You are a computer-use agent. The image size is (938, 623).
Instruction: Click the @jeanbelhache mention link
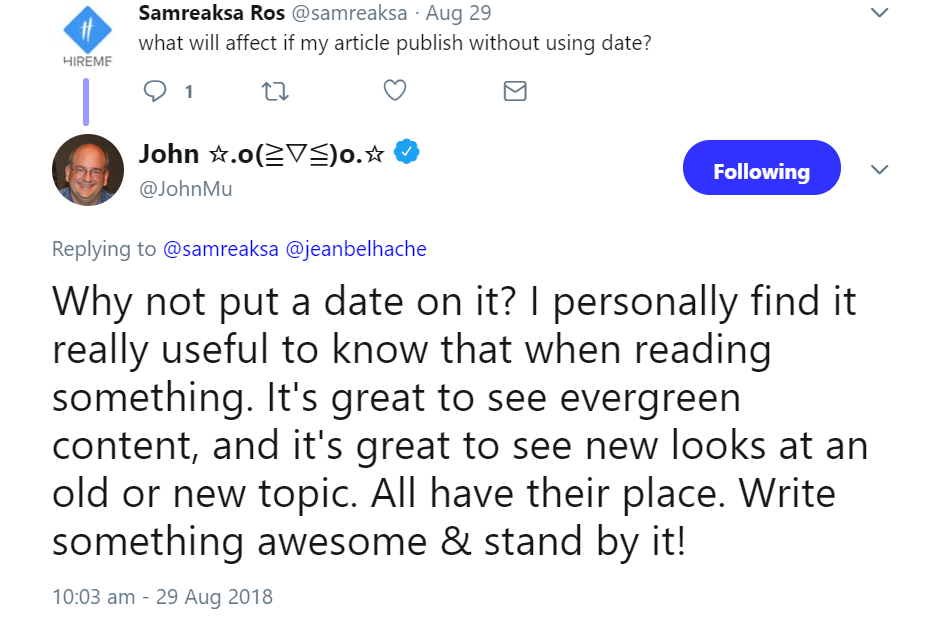[356, 249]
